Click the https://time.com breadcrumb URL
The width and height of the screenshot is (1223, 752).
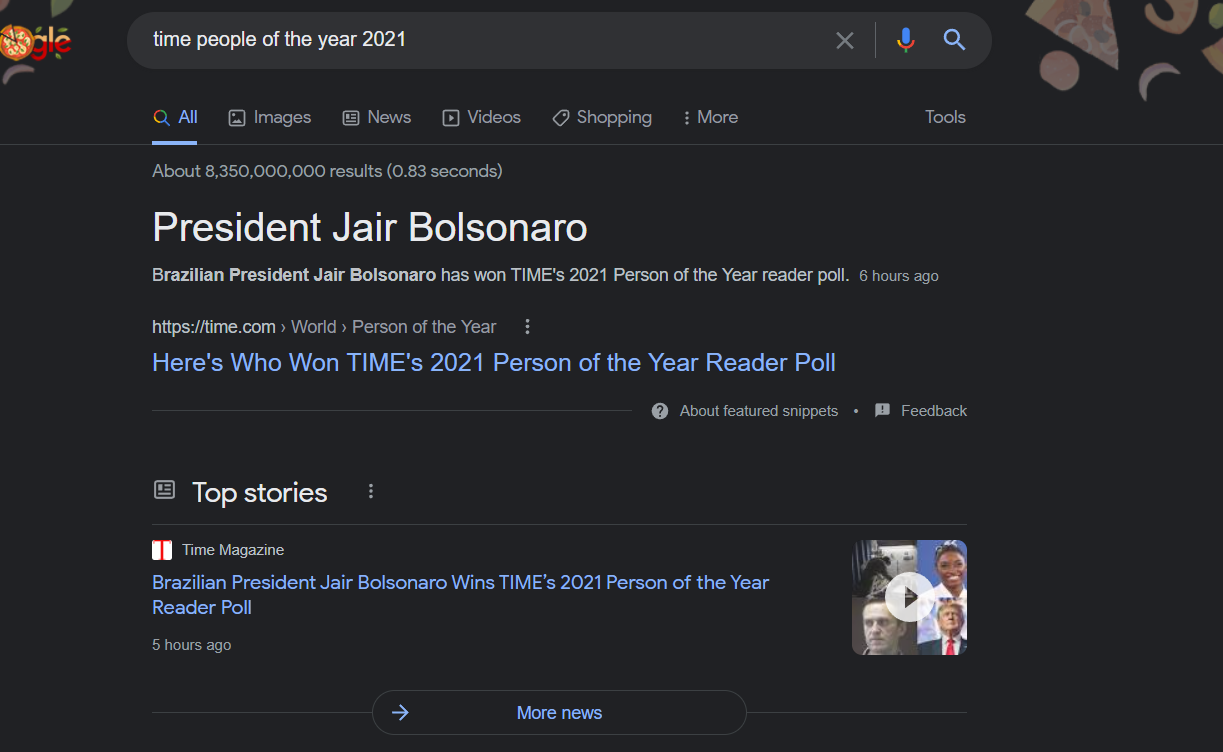pyautogui.click(x=214, y=327)
